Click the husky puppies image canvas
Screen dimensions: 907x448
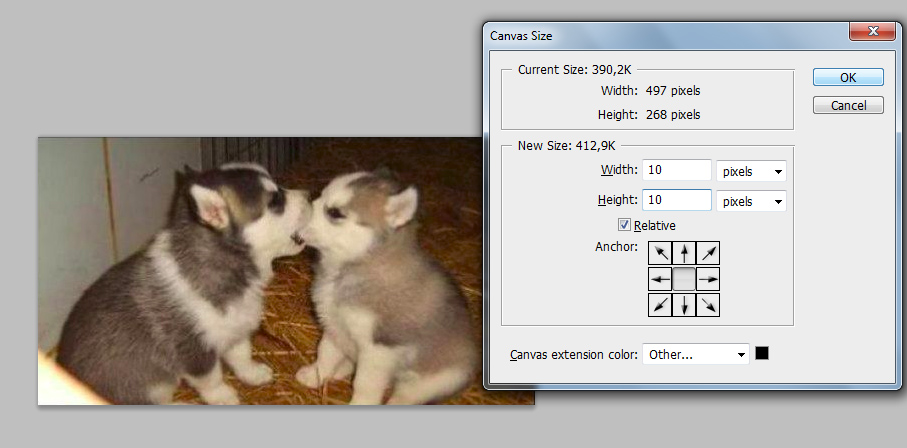click(x=260, y=271)
